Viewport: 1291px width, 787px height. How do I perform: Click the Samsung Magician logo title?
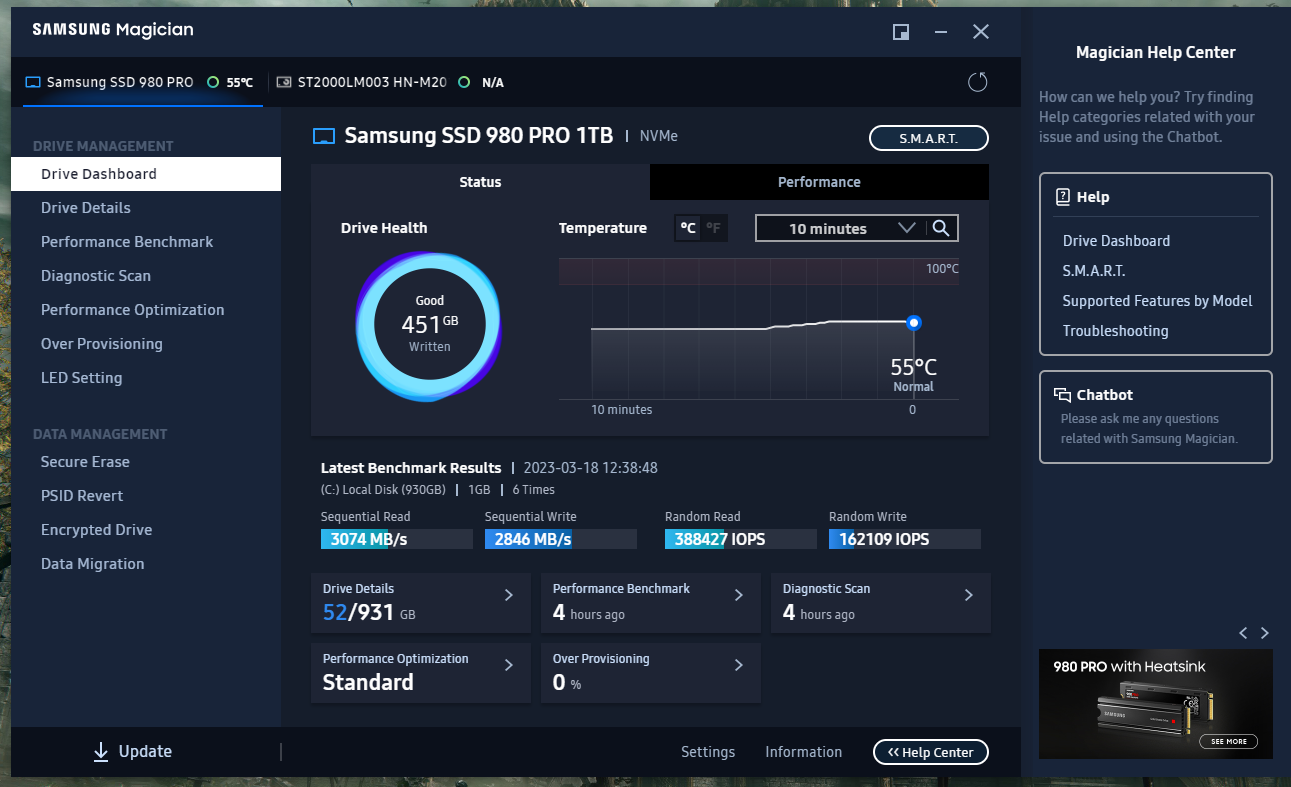(x=113, y=30)
